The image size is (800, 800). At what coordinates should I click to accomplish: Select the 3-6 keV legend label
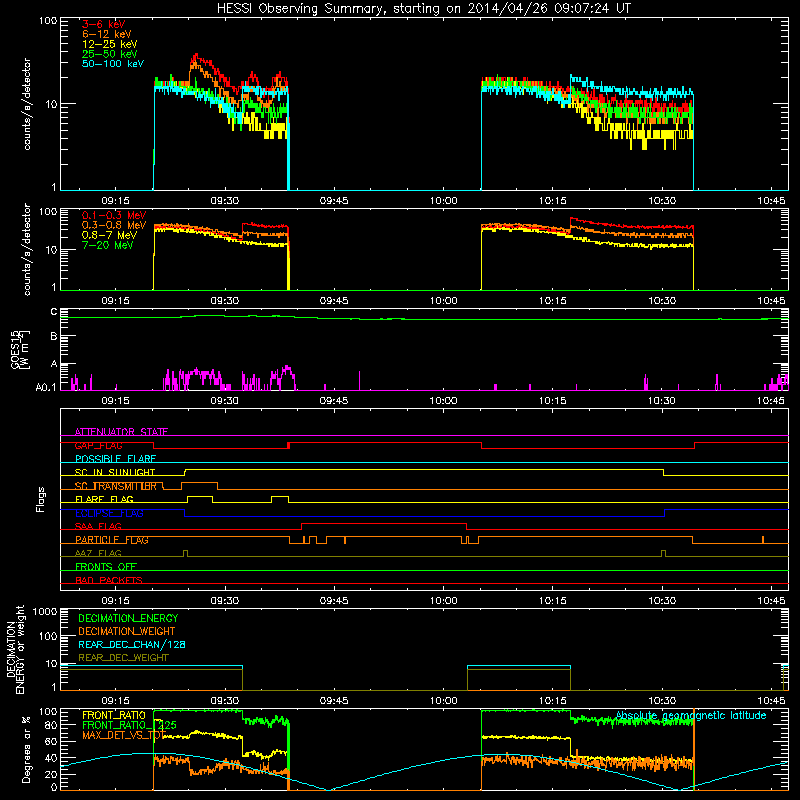tap(104, 24)
